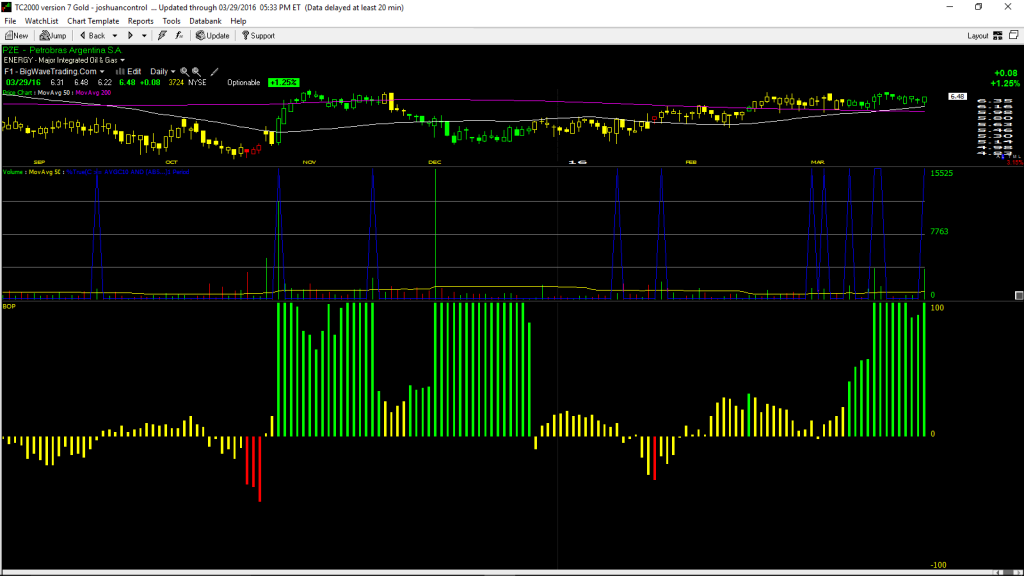This screenshot has height=576, width=1024.
Task: Open the WatchList menu
Action: 41,21
